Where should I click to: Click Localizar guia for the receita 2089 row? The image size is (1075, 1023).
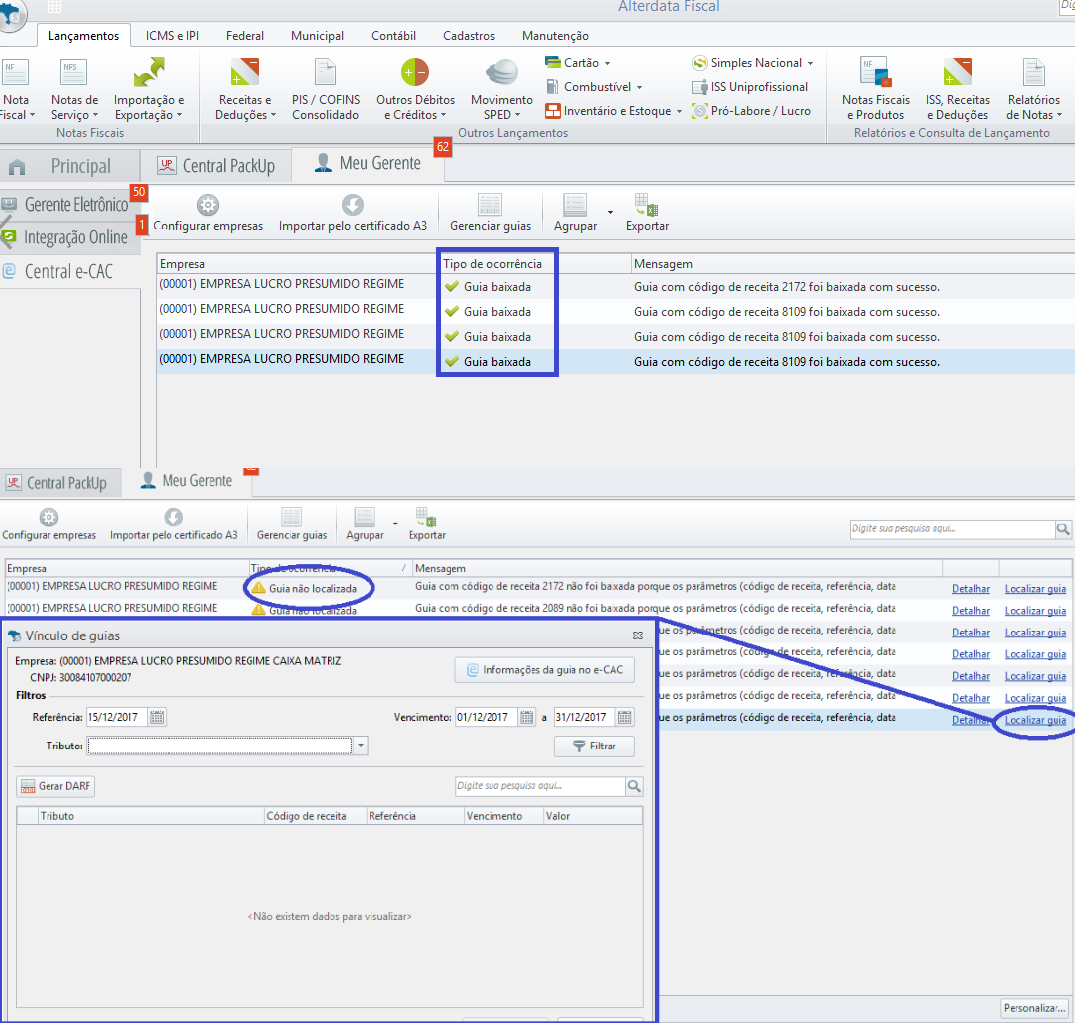point(1035,611)
